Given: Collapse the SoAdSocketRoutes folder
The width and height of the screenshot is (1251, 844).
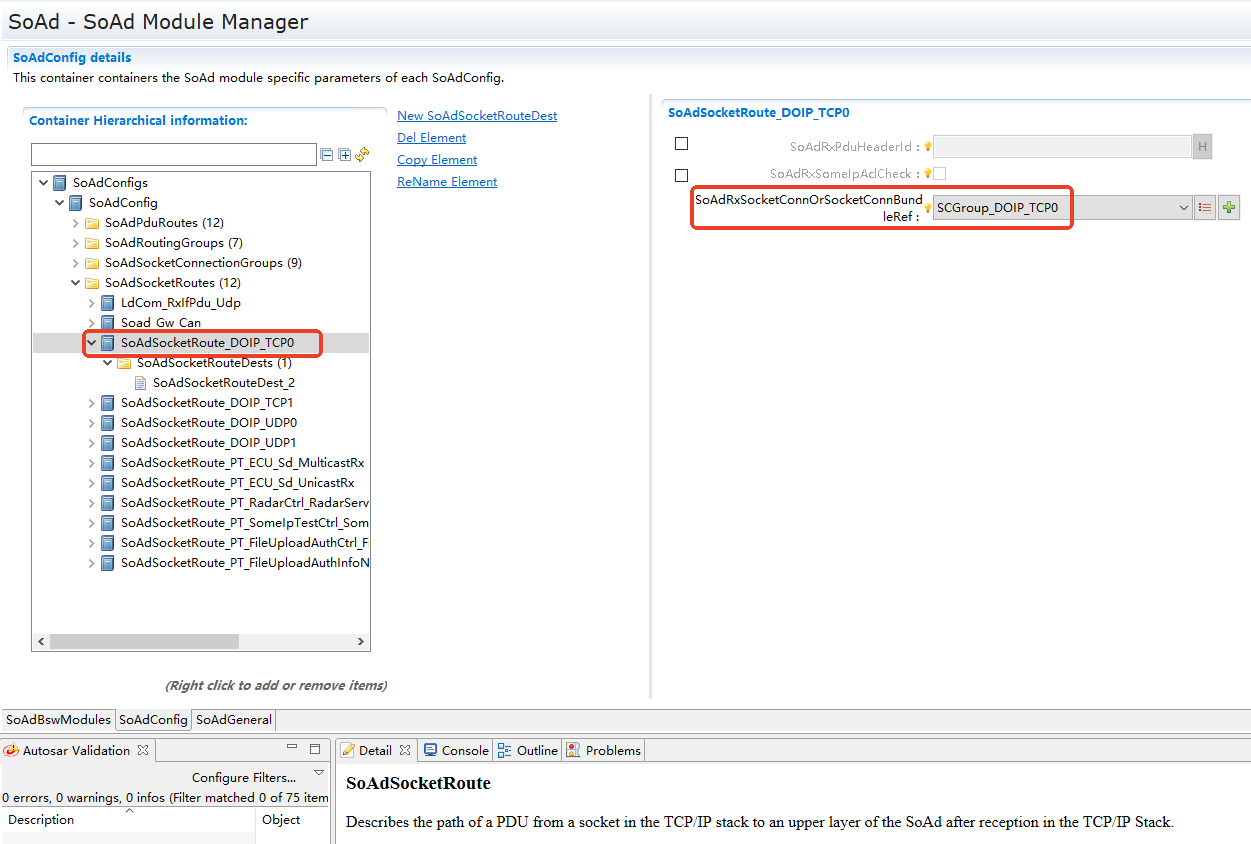Looking at the screenshot, I should click(76, 283).
